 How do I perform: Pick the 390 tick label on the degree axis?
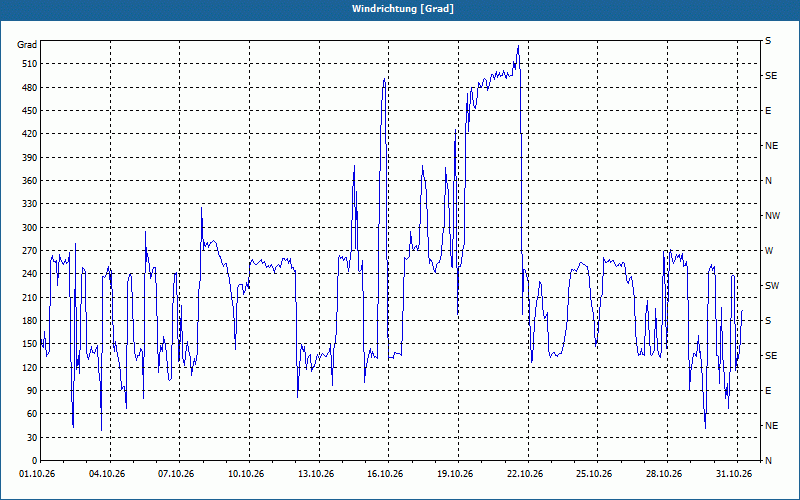(x=30, y=157)
